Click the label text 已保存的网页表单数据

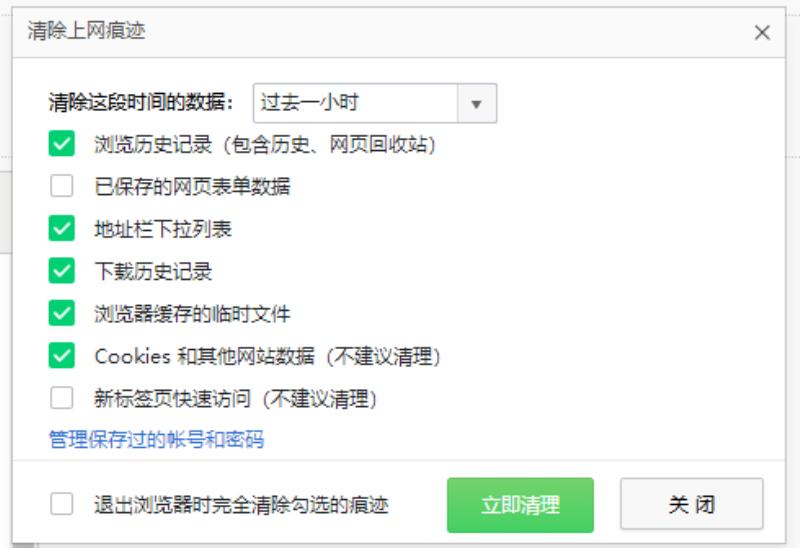click(x=192, y=186)
